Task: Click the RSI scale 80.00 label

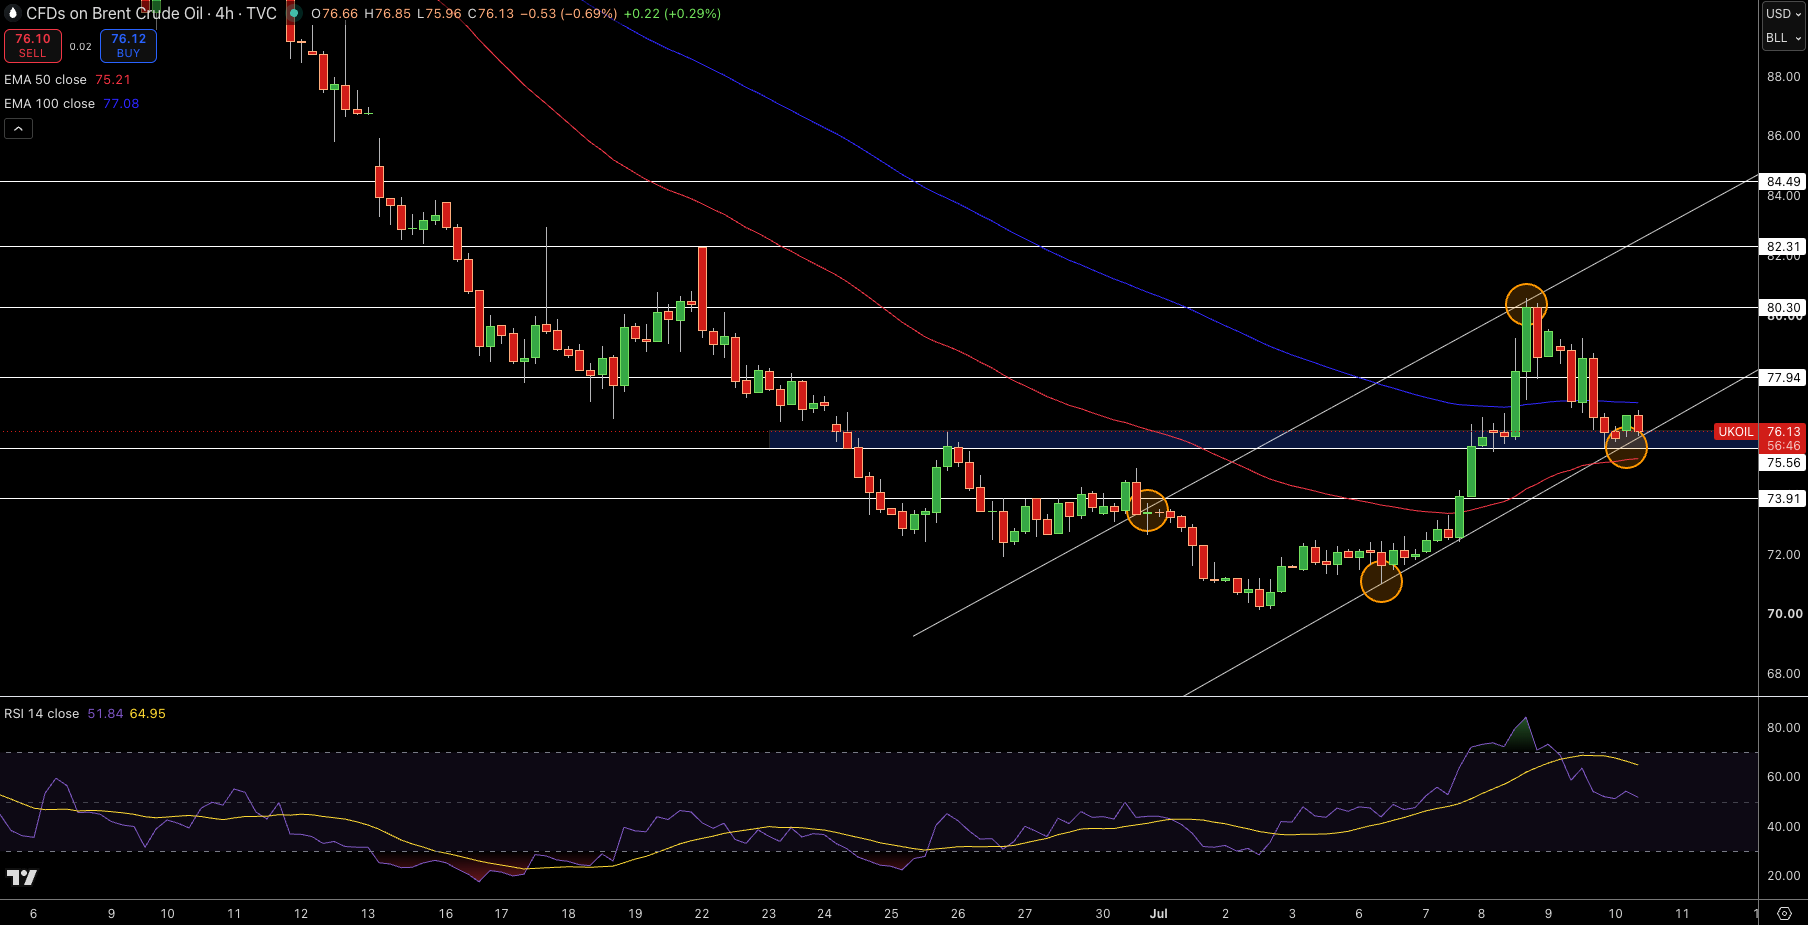Action: click(1783, 727)
